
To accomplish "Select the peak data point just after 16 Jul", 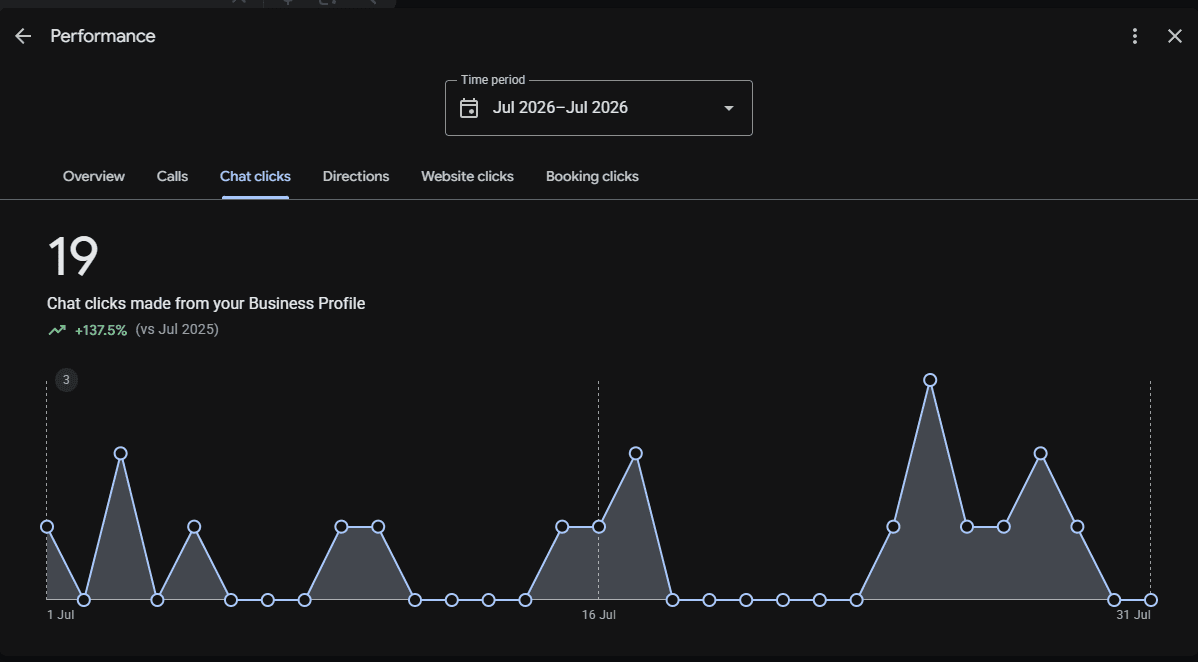I will [636, 453].
